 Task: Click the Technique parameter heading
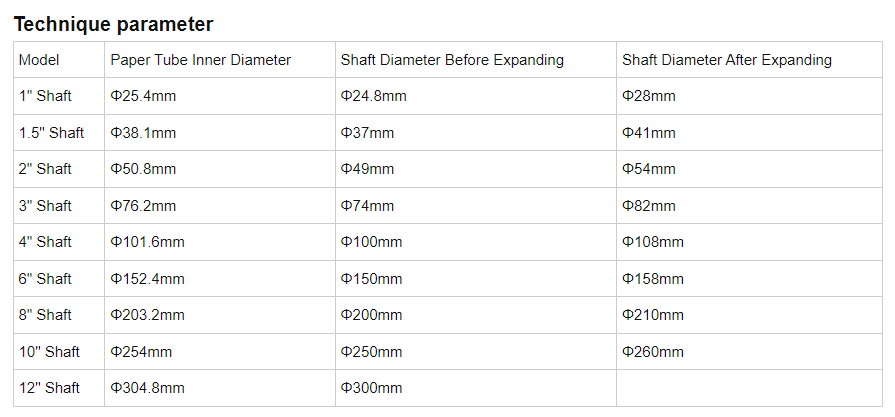(113, 24)
